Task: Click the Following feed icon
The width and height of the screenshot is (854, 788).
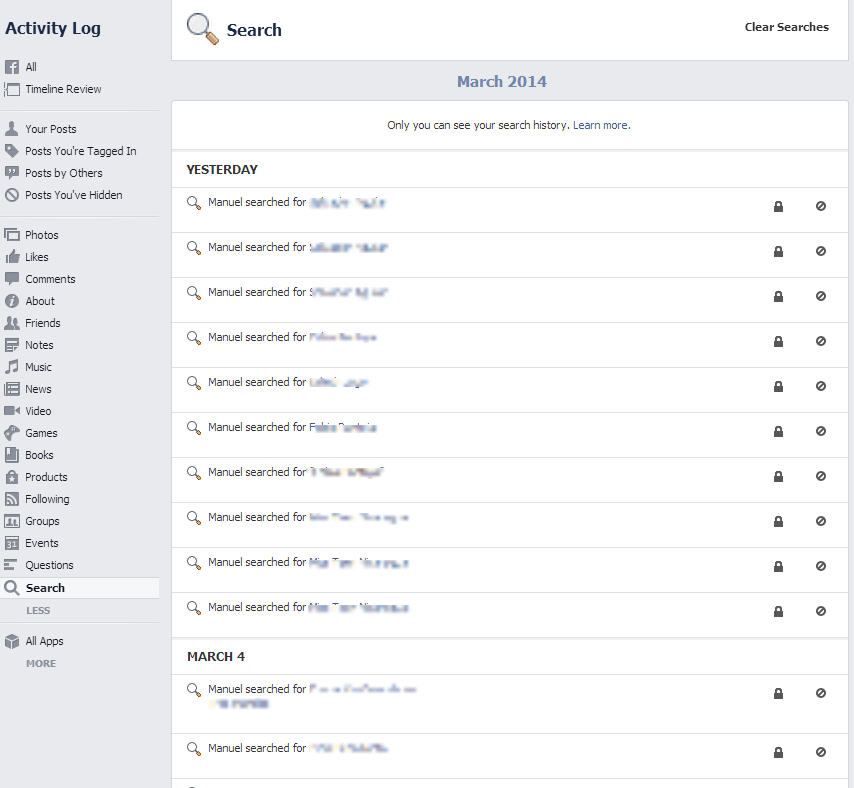Action: pyautogui.click(x=12, y=499)
